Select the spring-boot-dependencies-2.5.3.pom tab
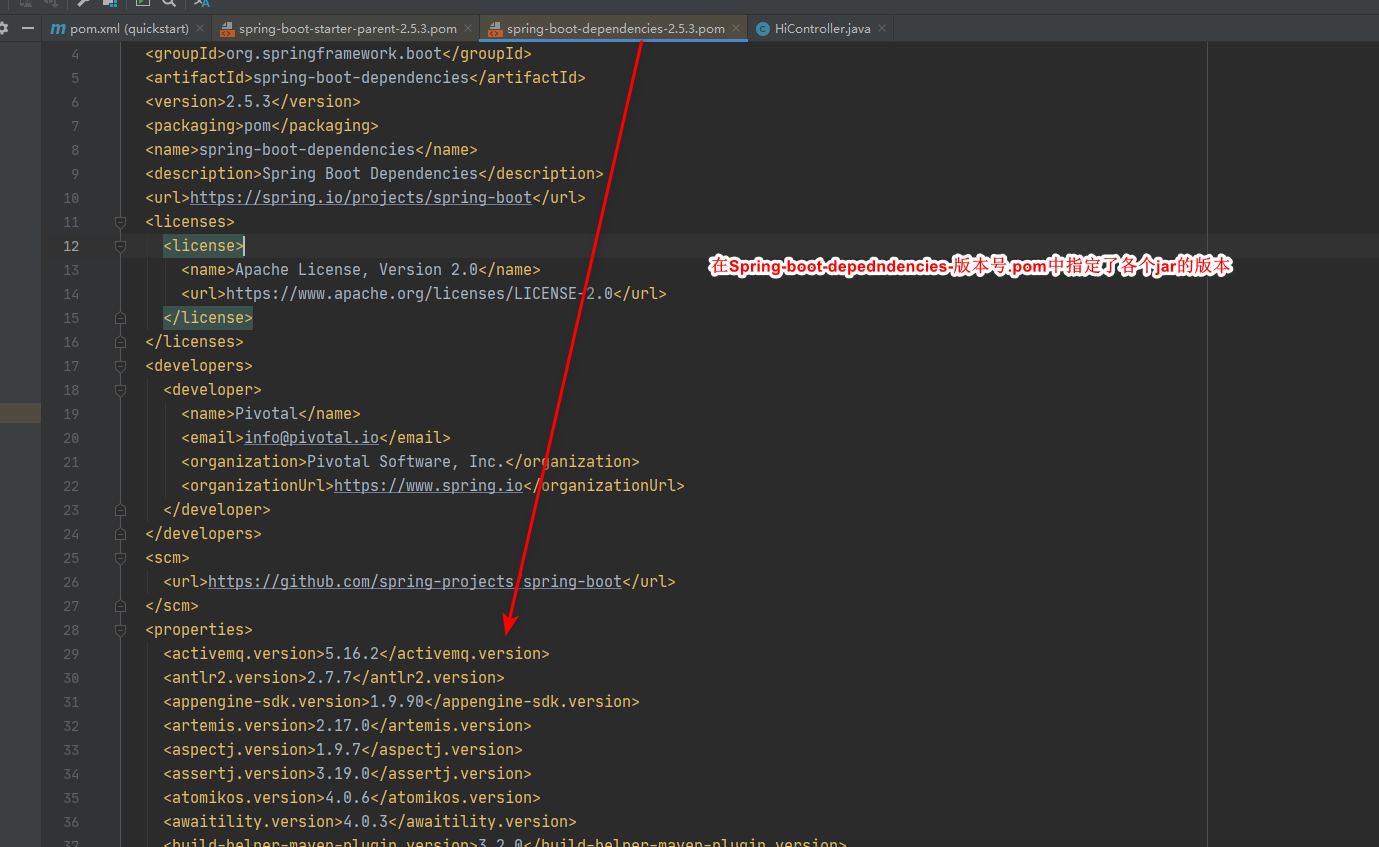 coord(615,29)
